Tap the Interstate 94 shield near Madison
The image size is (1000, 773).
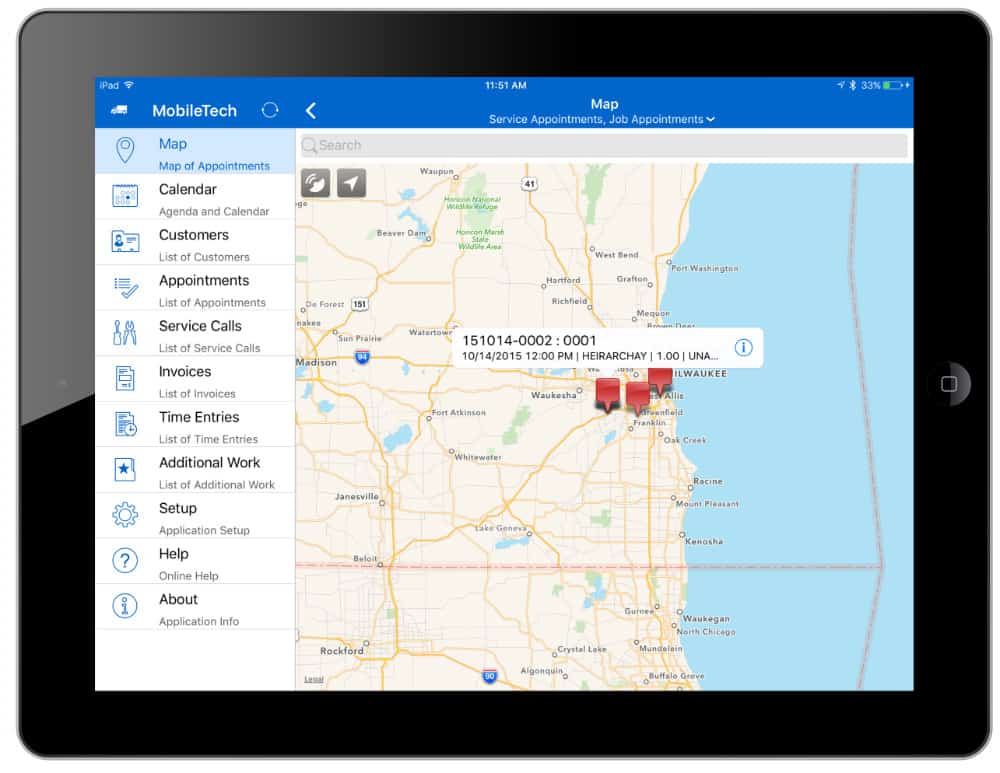[362, 357]
